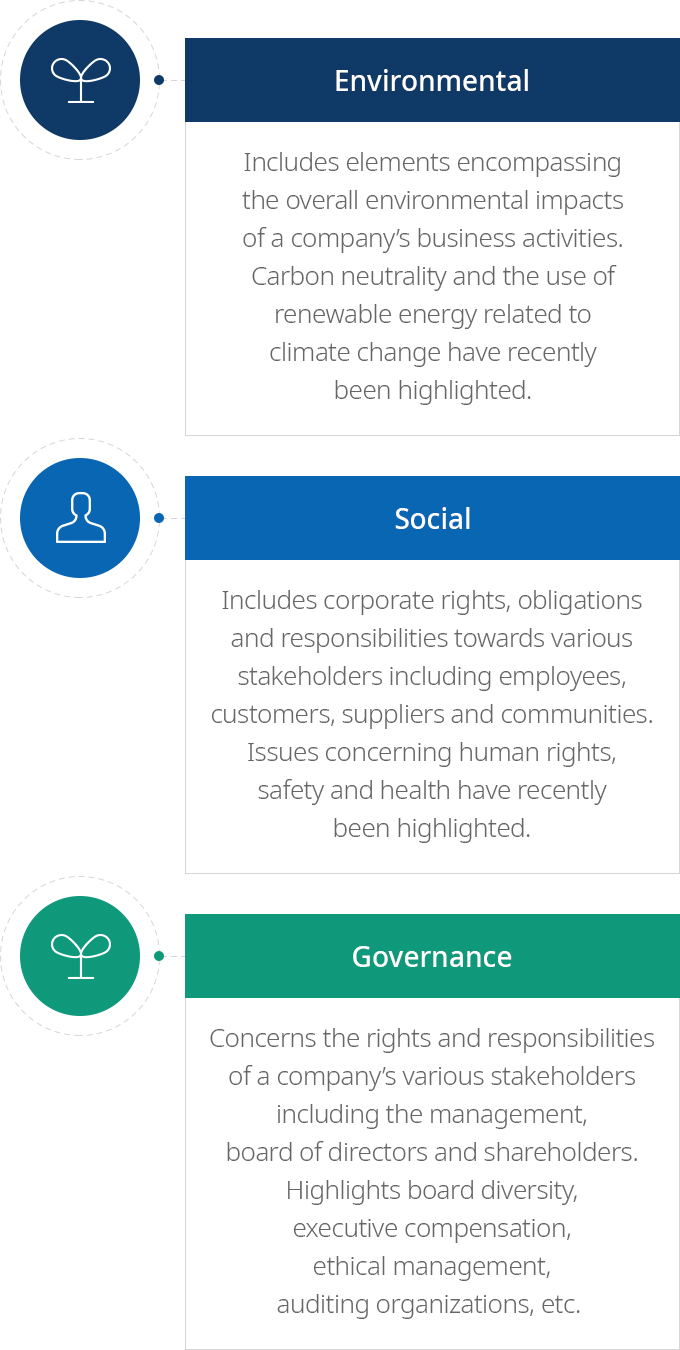Click the Governance description about board diversity
The height and width of the screenshot is (1350, 680).
click(432, 1171)
